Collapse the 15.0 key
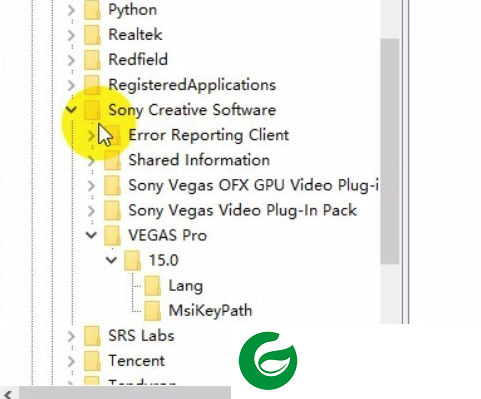This screenshot has width=481, height=399. (x=111, y=260)
